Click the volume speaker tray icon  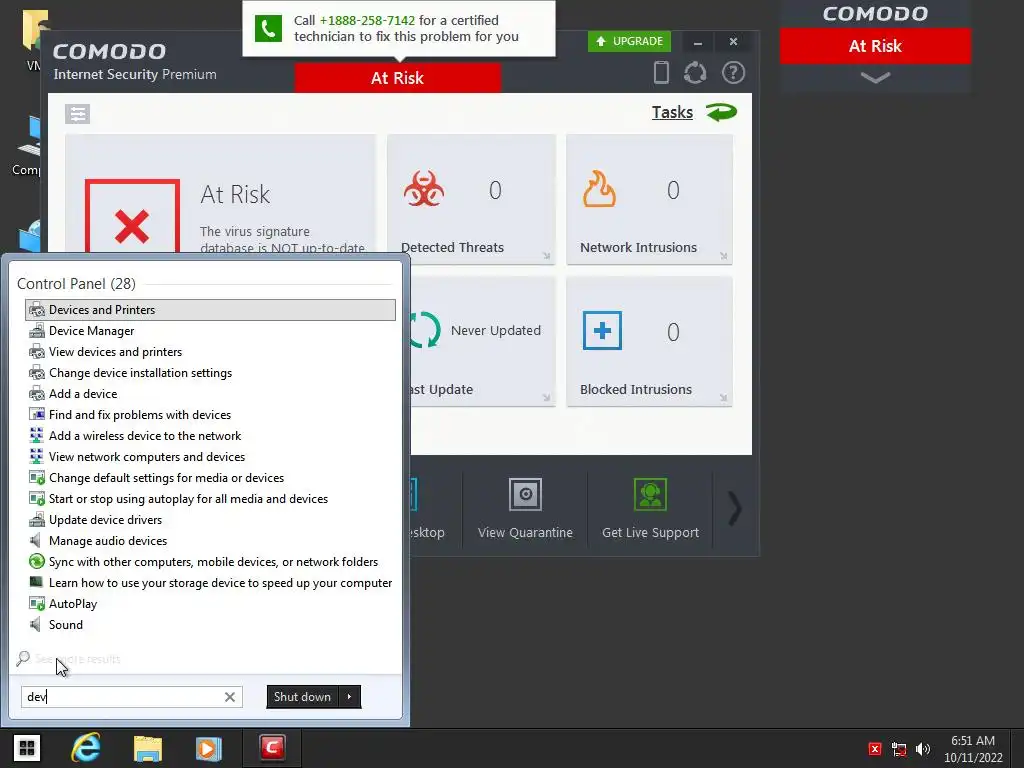[923, 749]
